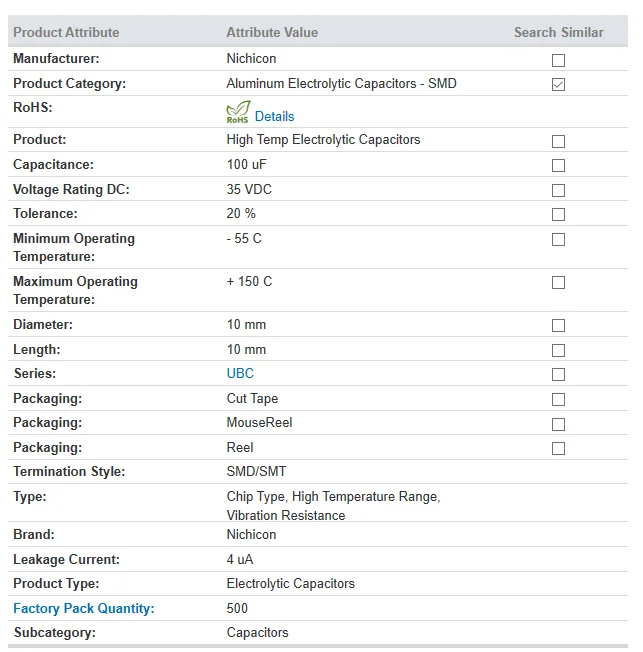The width and height of the screenshot is (643, 652).
Task: Check the Manufacturer Nichicon search-similar box
Action: (558, 60)
